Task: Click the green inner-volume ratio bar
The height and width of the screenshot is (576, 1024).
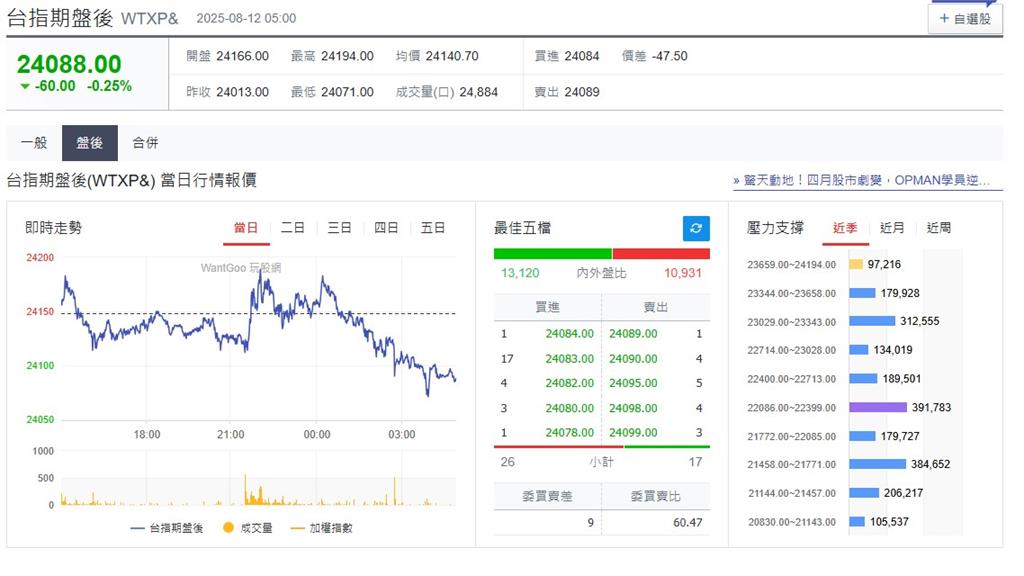Action: click(552, 254)
